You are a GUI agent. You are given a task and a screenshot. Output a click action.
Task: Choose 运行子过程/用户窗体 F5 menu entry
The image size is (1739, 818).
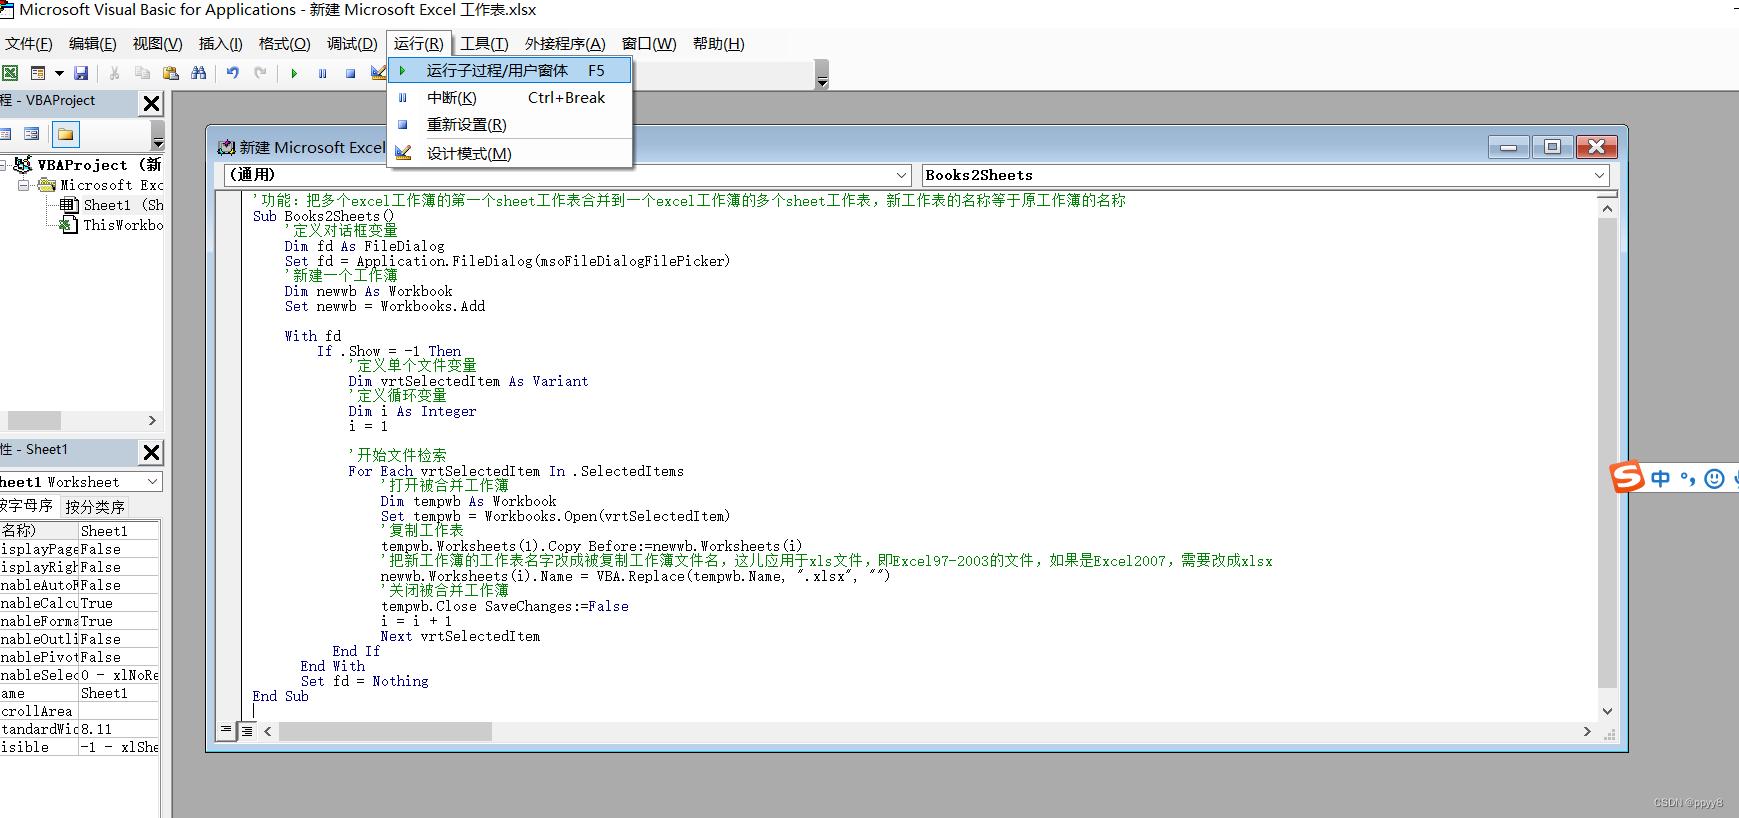tap(510, 71)
